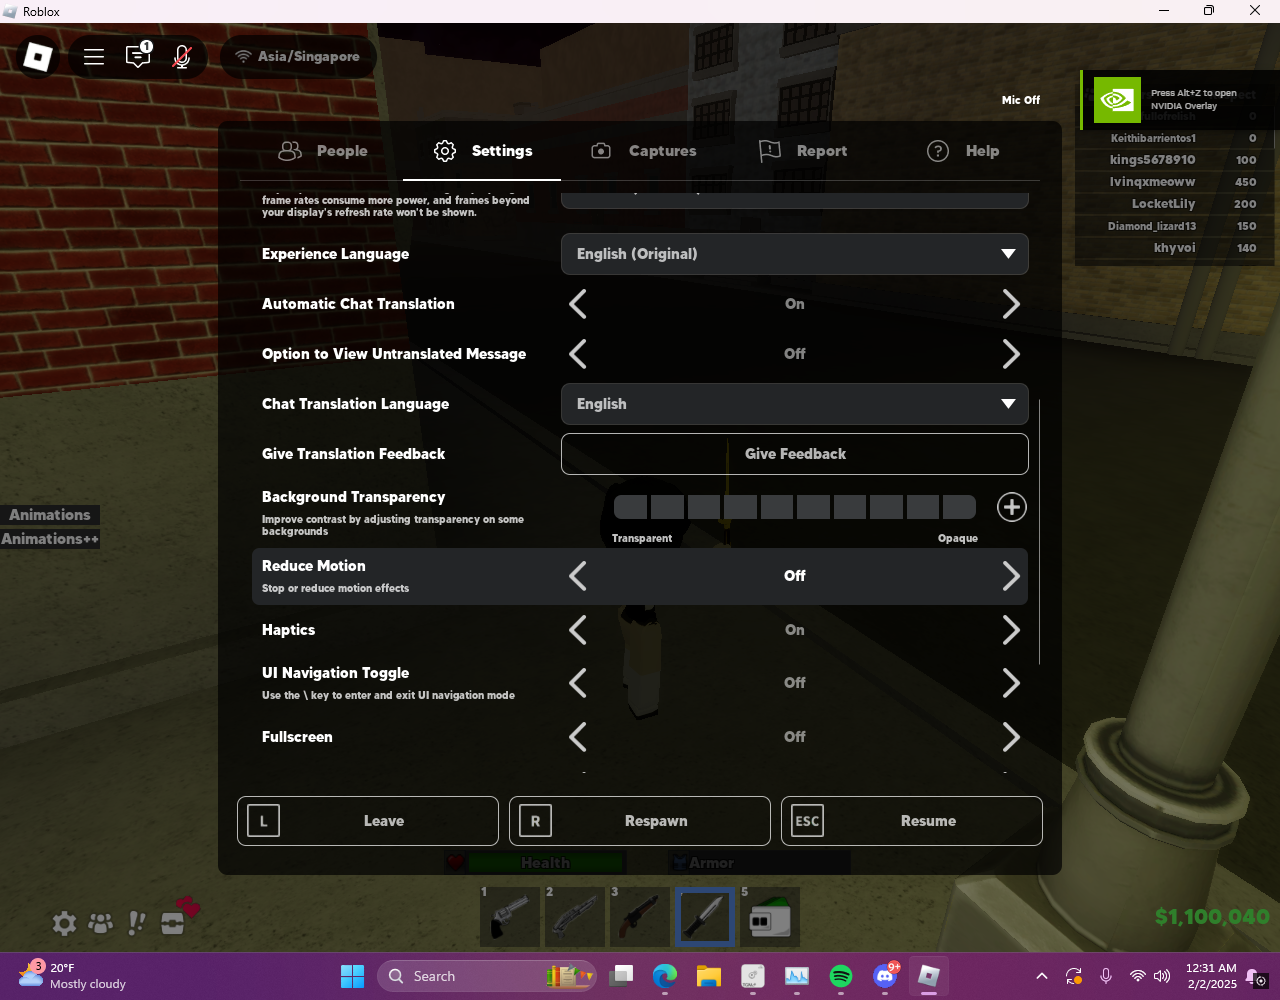Switch to the People tab
This screenshot has width=1280, height=1000.
coord(323,151)
